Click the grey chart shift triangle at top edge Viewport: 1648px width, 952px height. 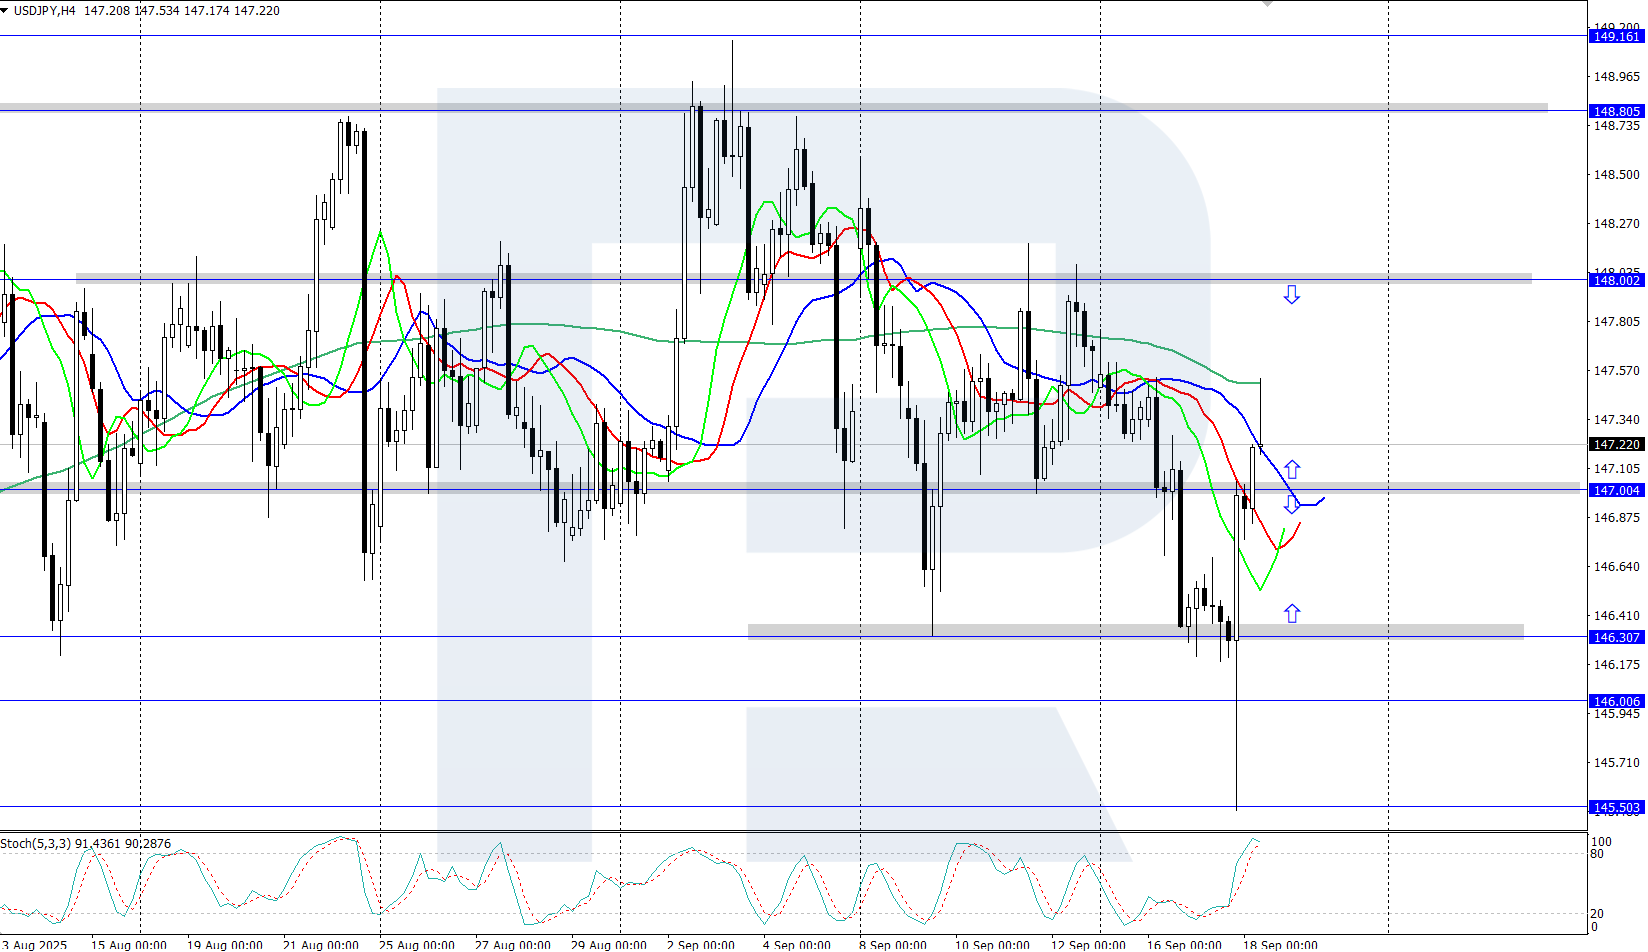pos(1268,4)
